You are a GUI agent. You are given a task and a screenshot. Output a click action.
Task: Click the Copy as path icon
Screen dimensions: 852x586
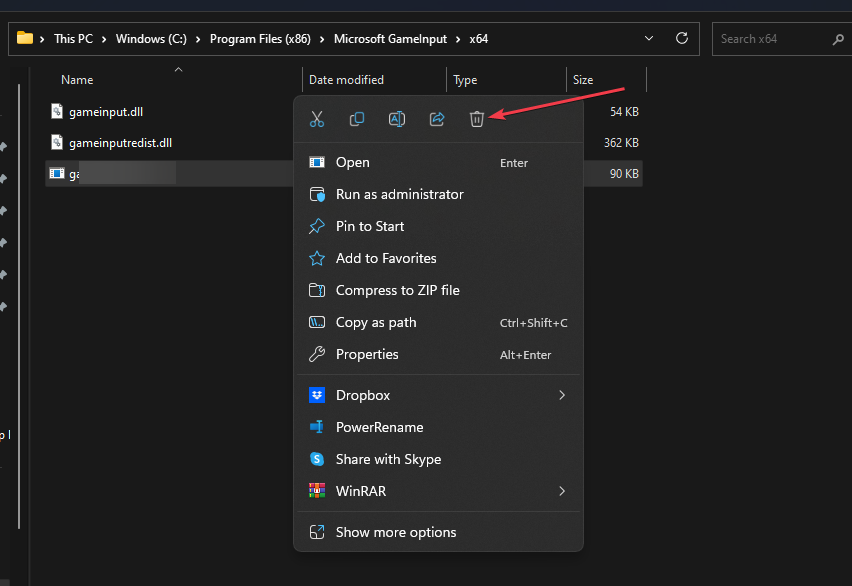317,322
